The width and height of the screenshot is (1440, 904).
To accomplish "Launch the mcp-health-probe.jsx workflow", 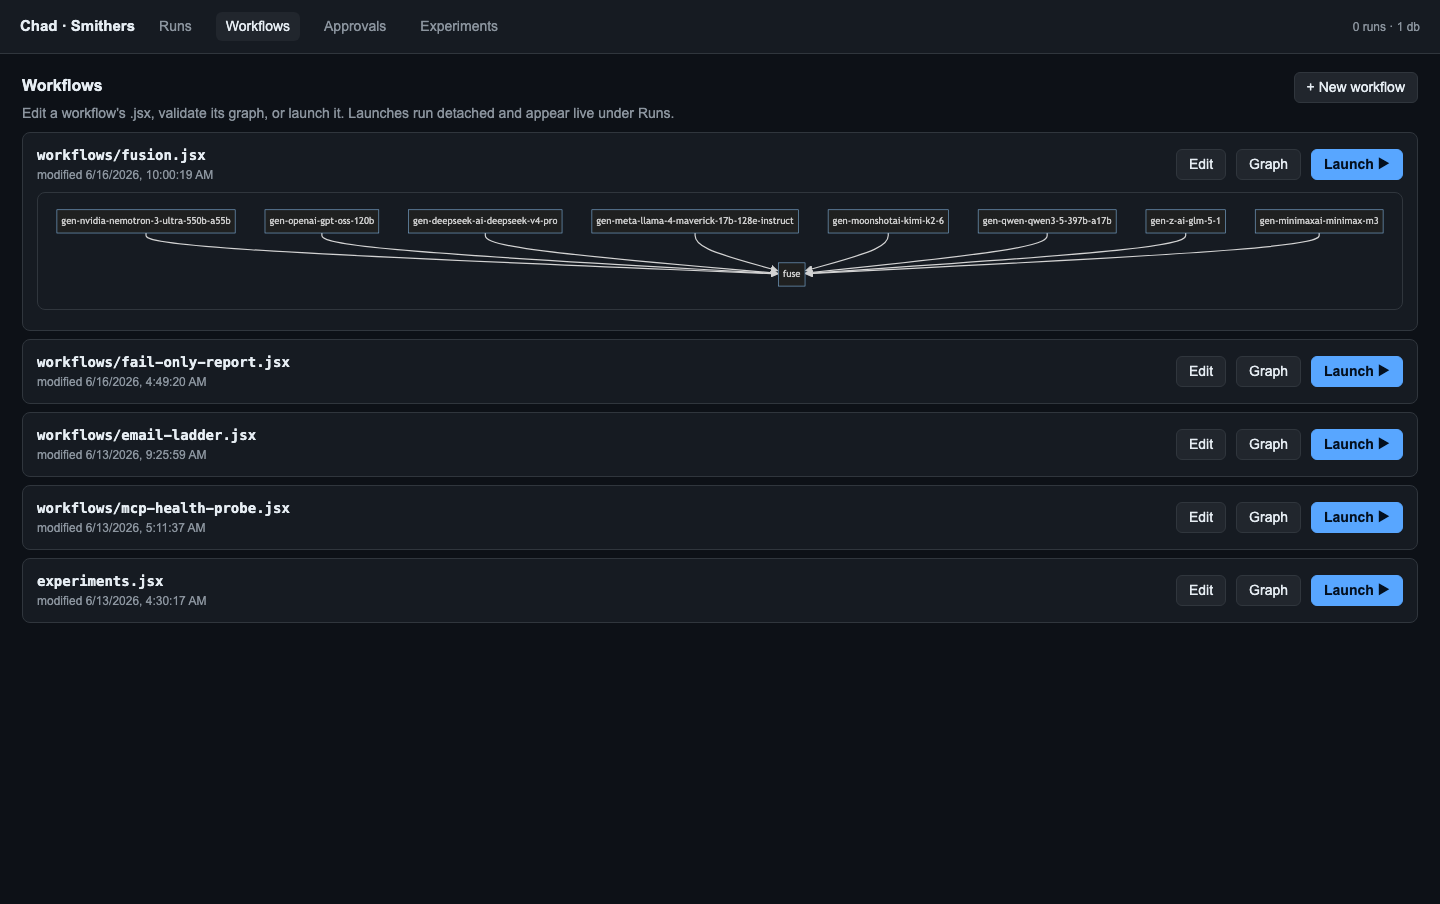I will pos(1357,517).
